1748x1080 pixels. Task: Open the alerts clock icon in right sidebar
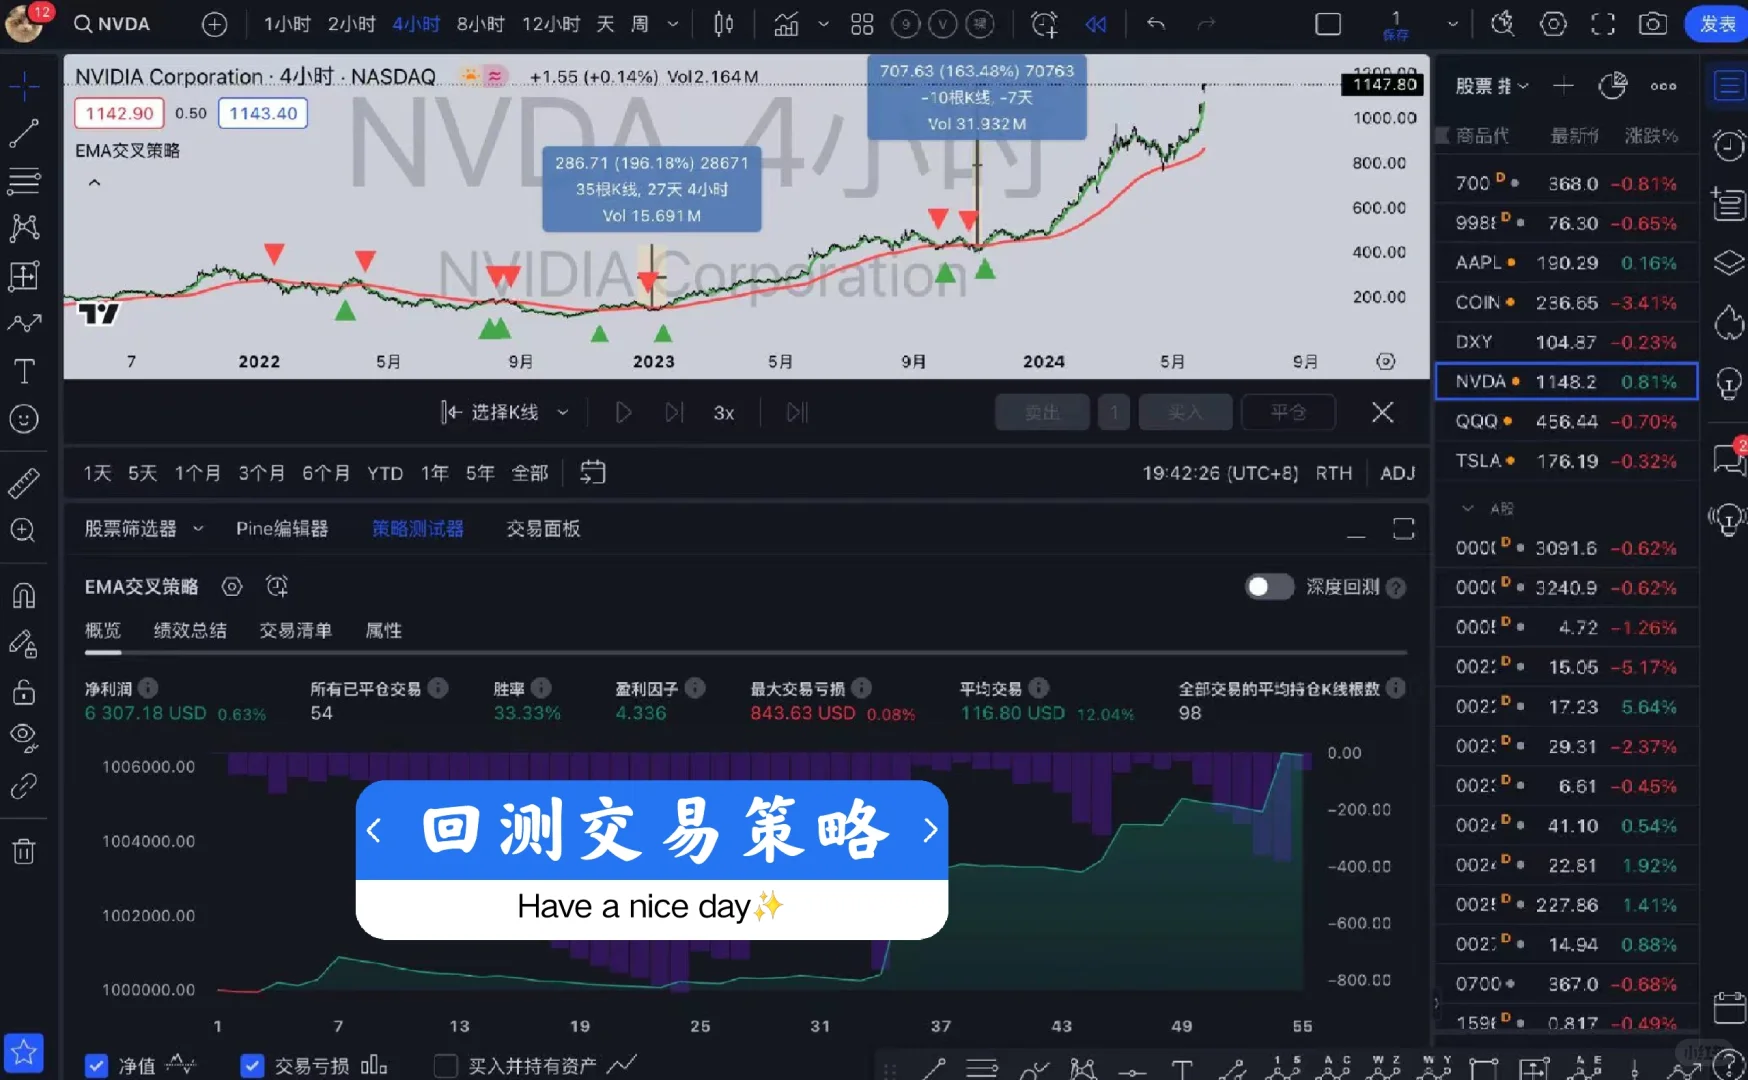click(x=1729, y=146)
